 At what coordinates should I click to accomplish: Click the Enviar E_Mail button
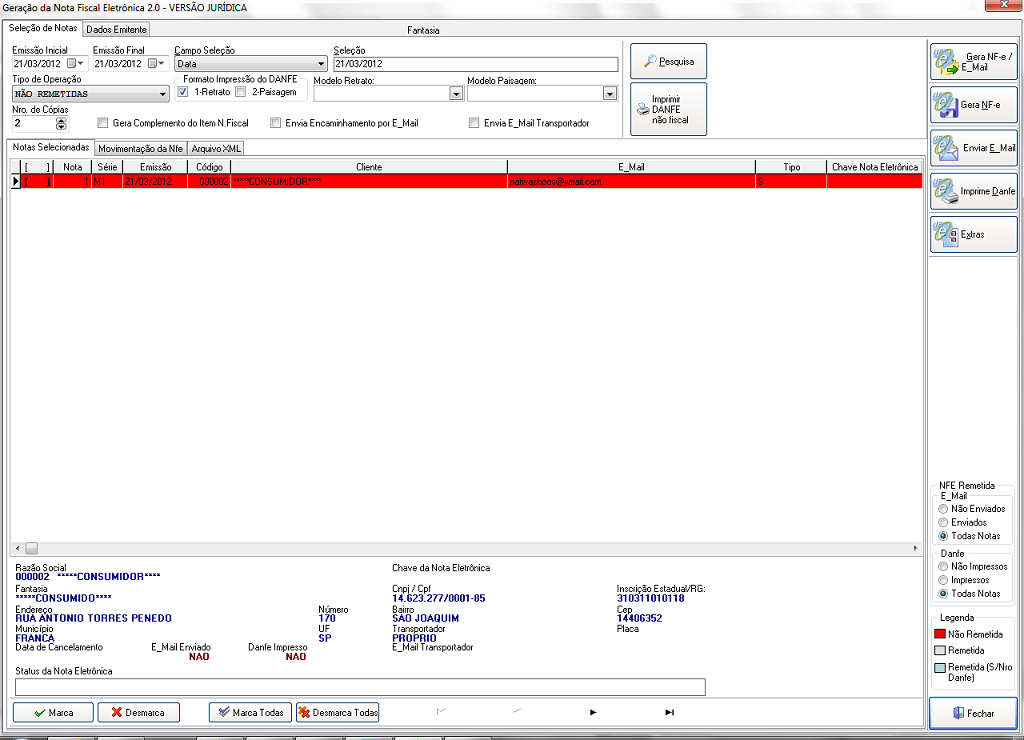pos(973,148)
